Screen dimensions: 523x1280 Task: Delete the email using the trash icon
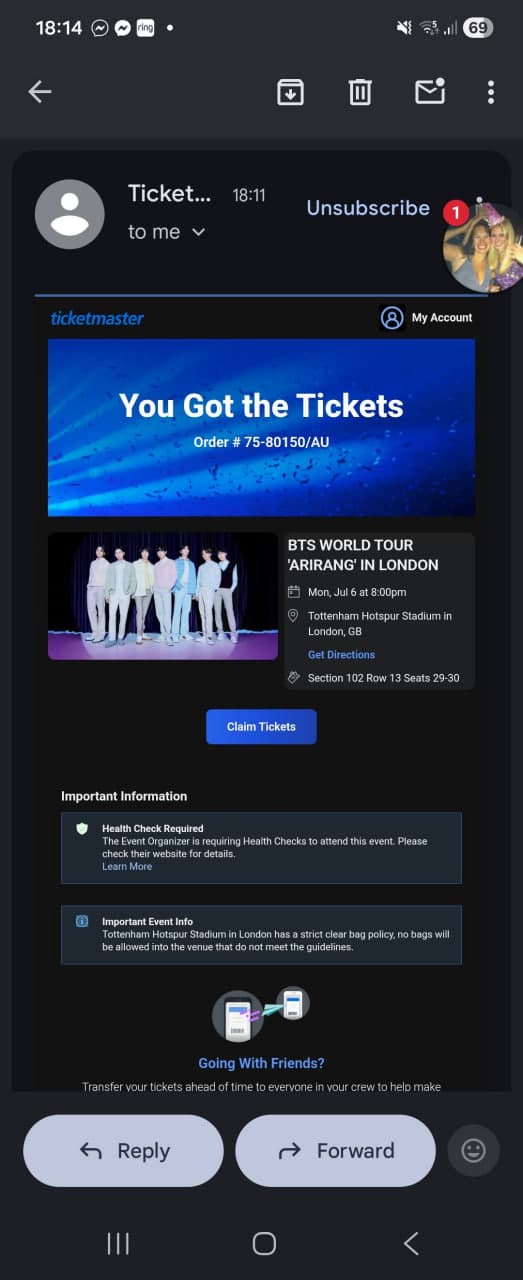360,92
